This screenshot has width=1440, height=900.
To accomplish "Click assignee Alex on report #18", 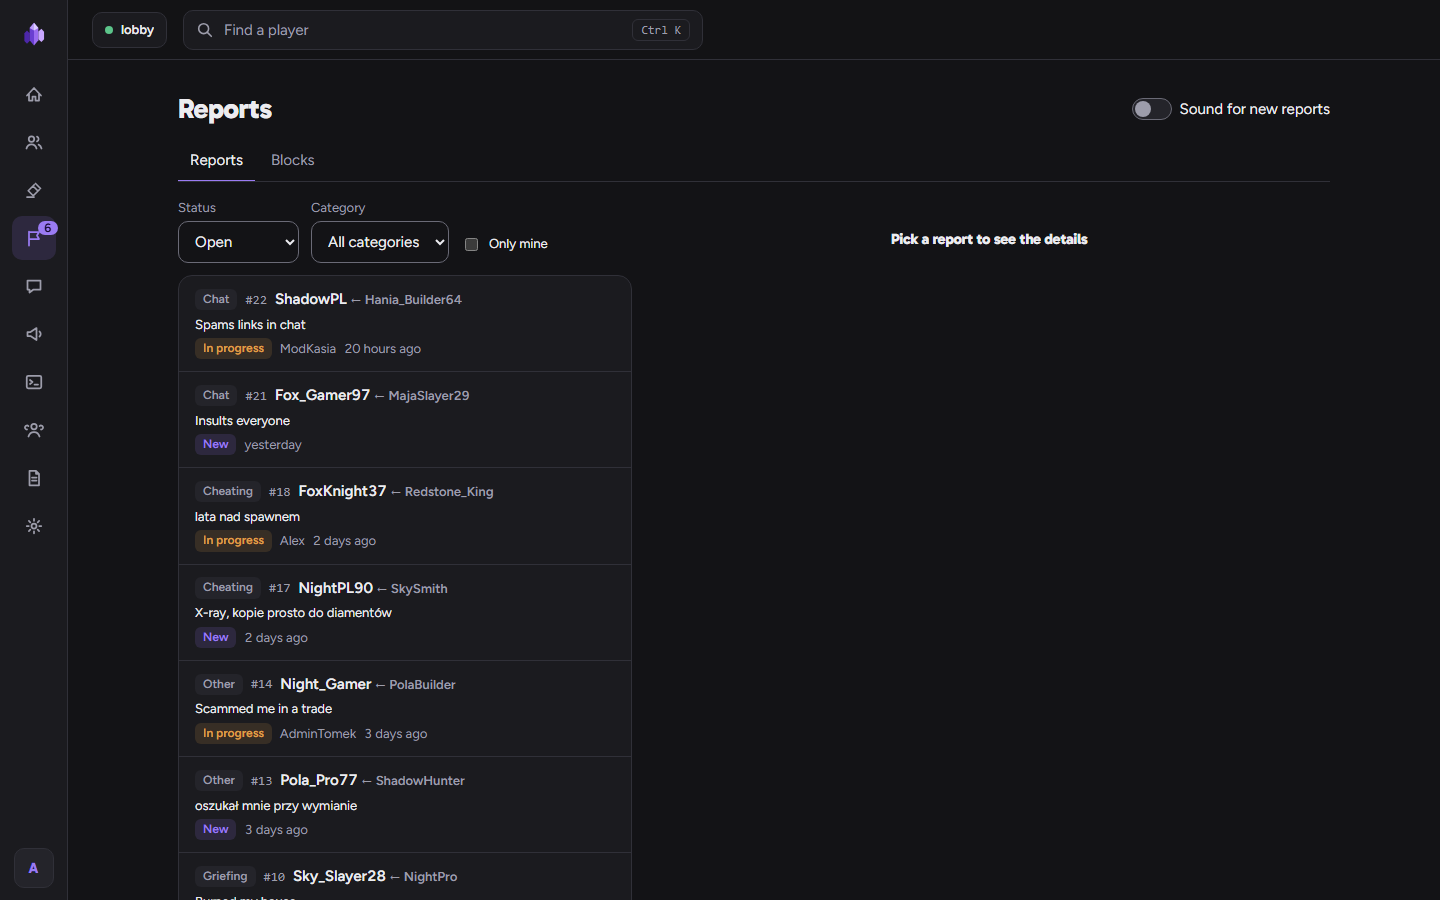I will (292, 541).
